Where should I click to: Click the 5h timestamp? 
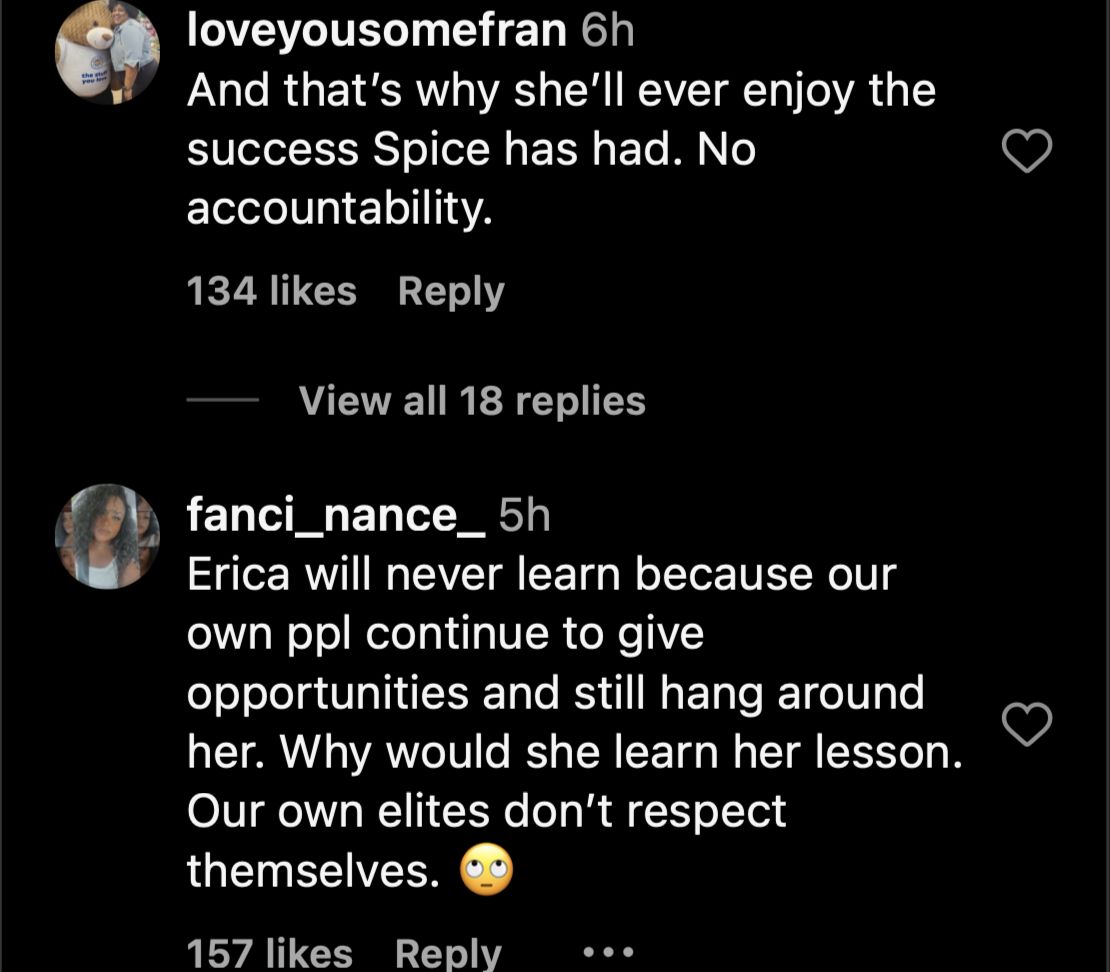(524, 516)
